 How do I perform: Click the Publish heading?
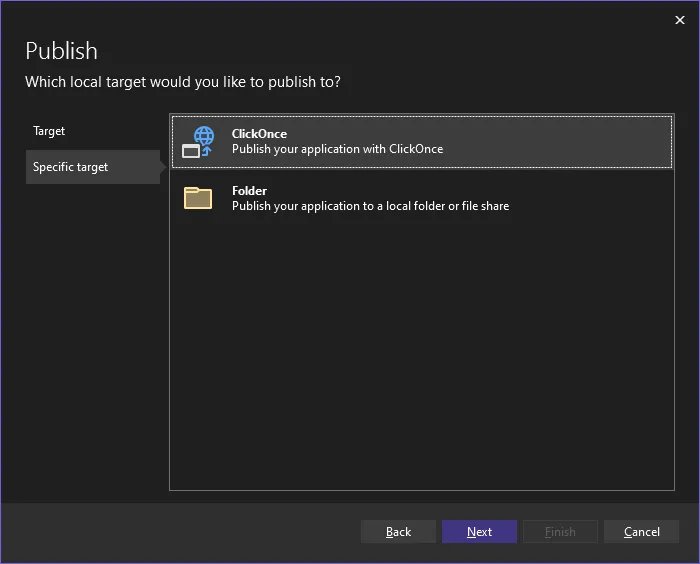(x=61, y=51)
